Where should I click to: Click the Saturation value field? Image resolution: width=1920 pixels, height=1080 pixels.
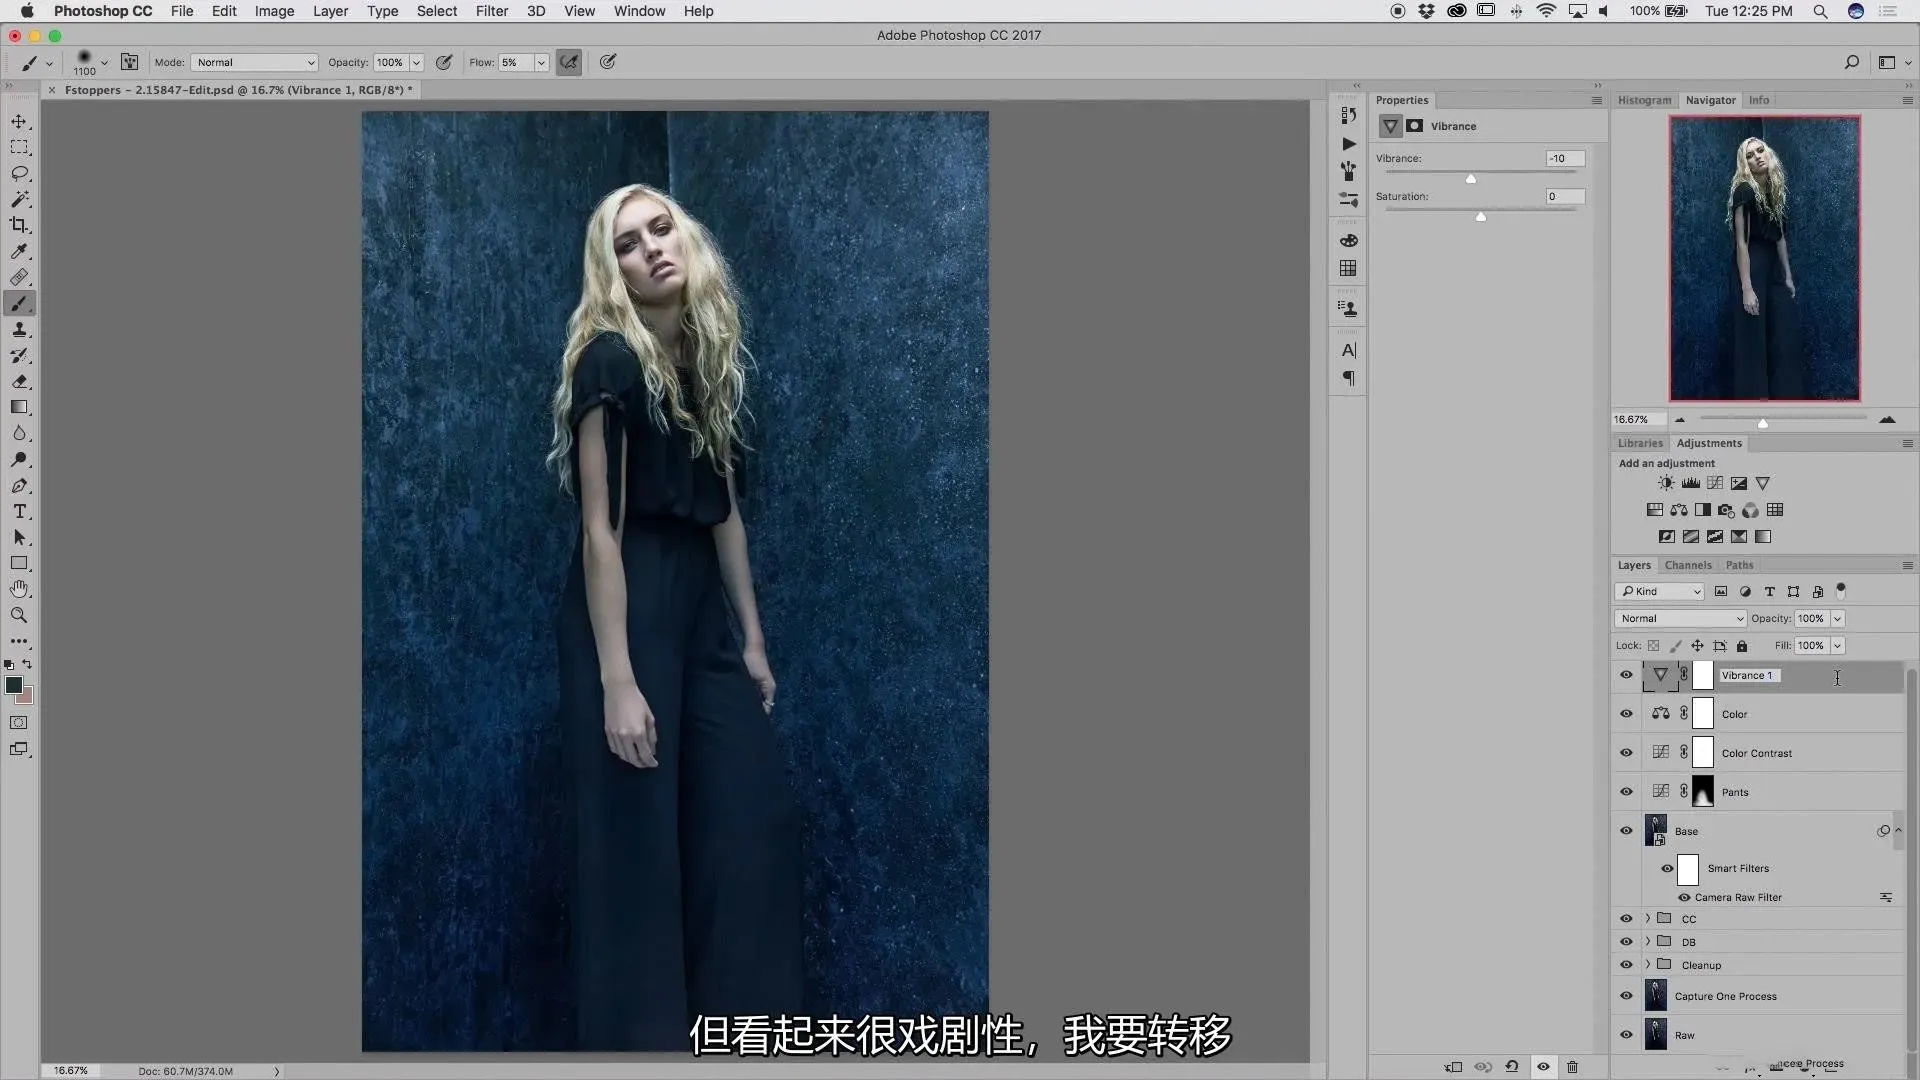click(x=1564, y=196)
